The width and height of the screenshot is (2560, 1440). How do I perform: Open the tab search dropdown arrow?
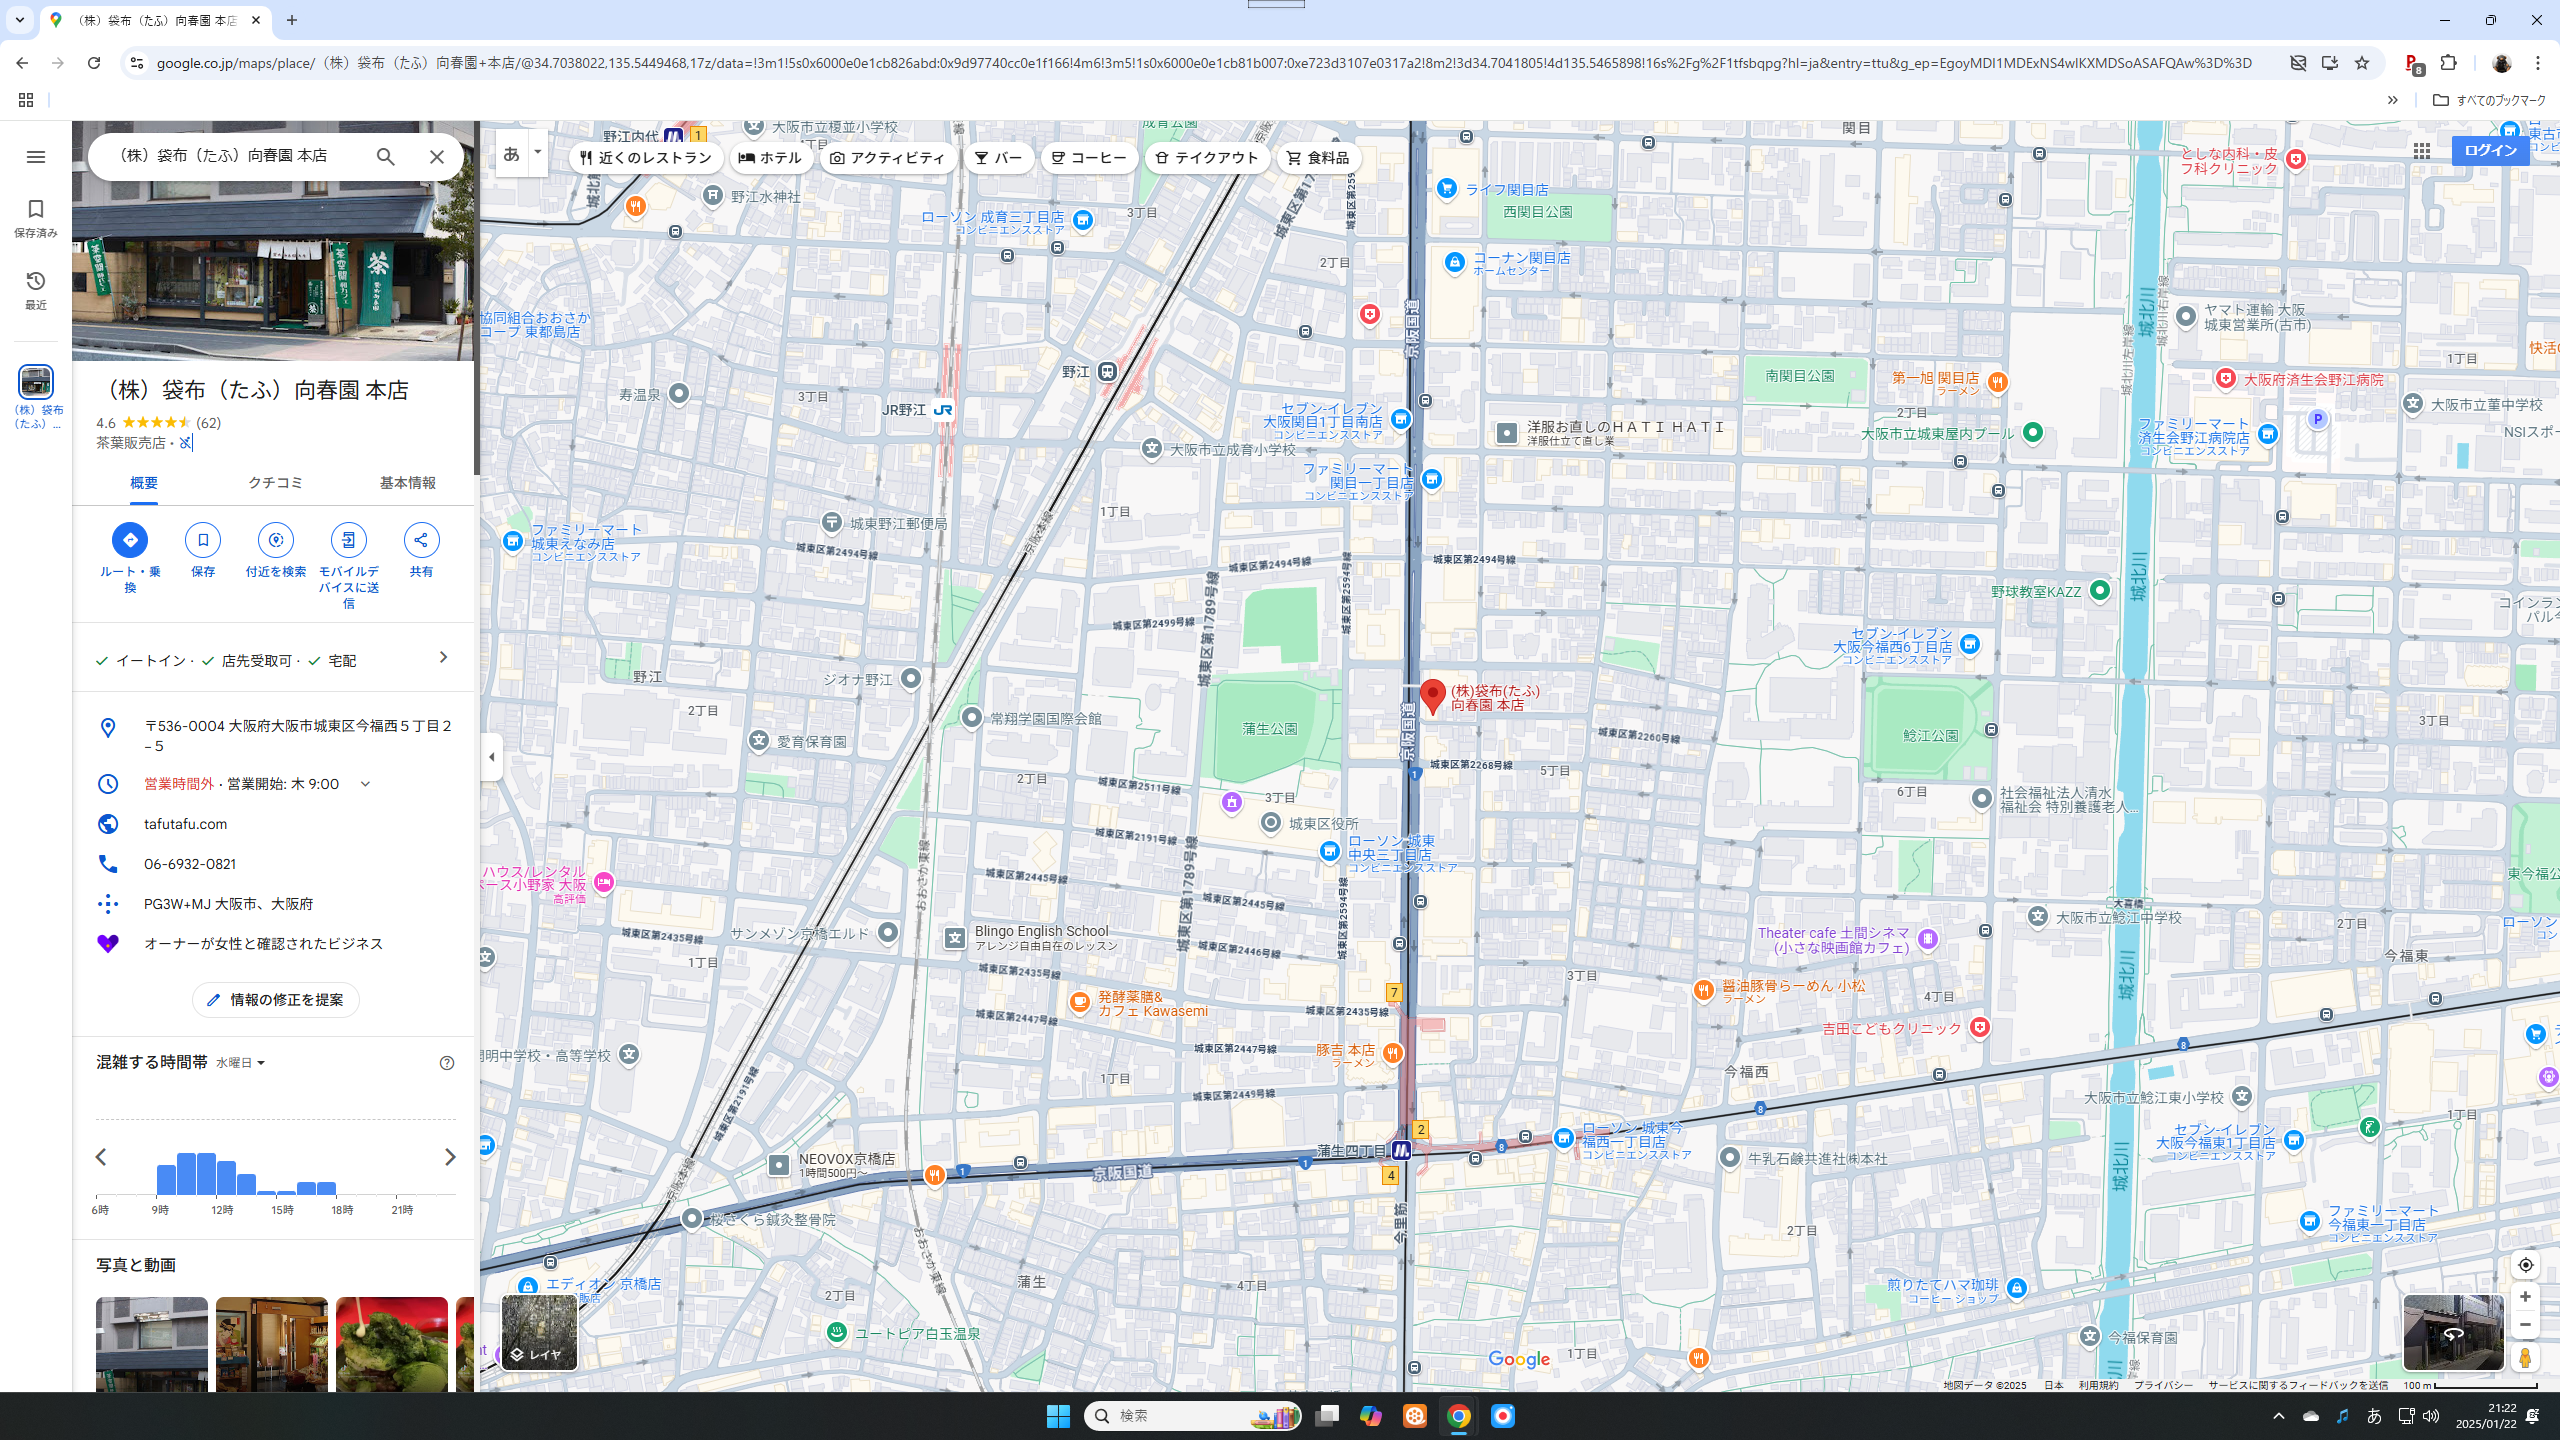[x=19, y=20]
